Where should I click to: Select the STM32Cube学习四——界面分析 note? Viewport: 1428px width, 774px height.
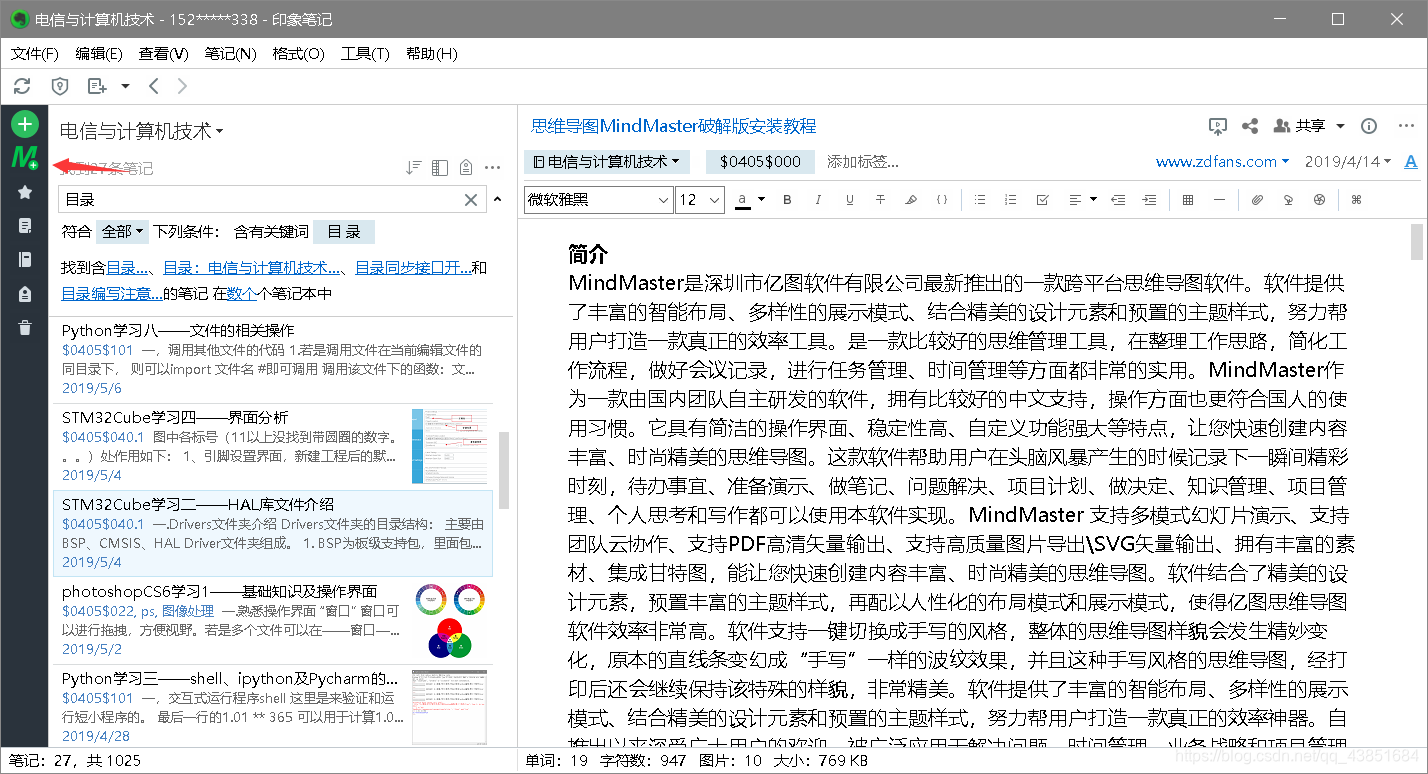click(272, 446)
